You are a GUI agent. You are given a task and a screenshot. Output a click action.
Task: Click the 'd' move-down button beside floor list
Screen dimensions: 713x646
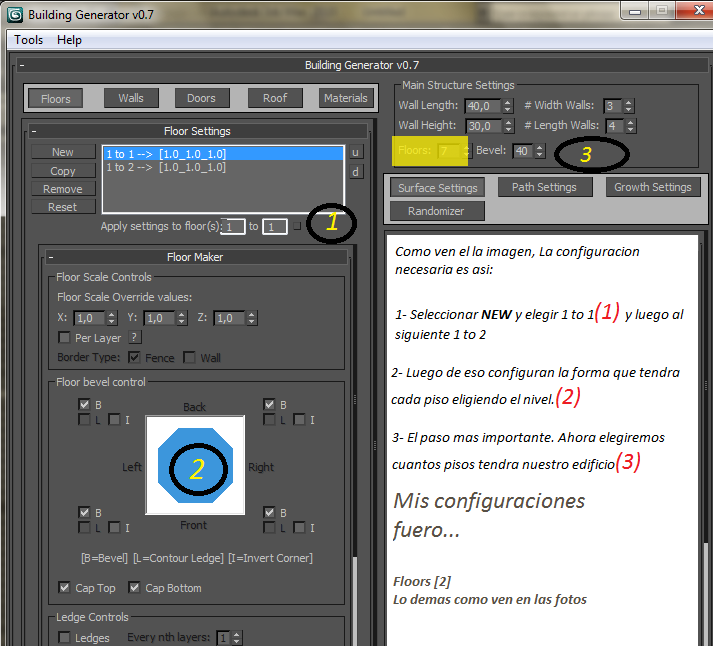(355, 171)
